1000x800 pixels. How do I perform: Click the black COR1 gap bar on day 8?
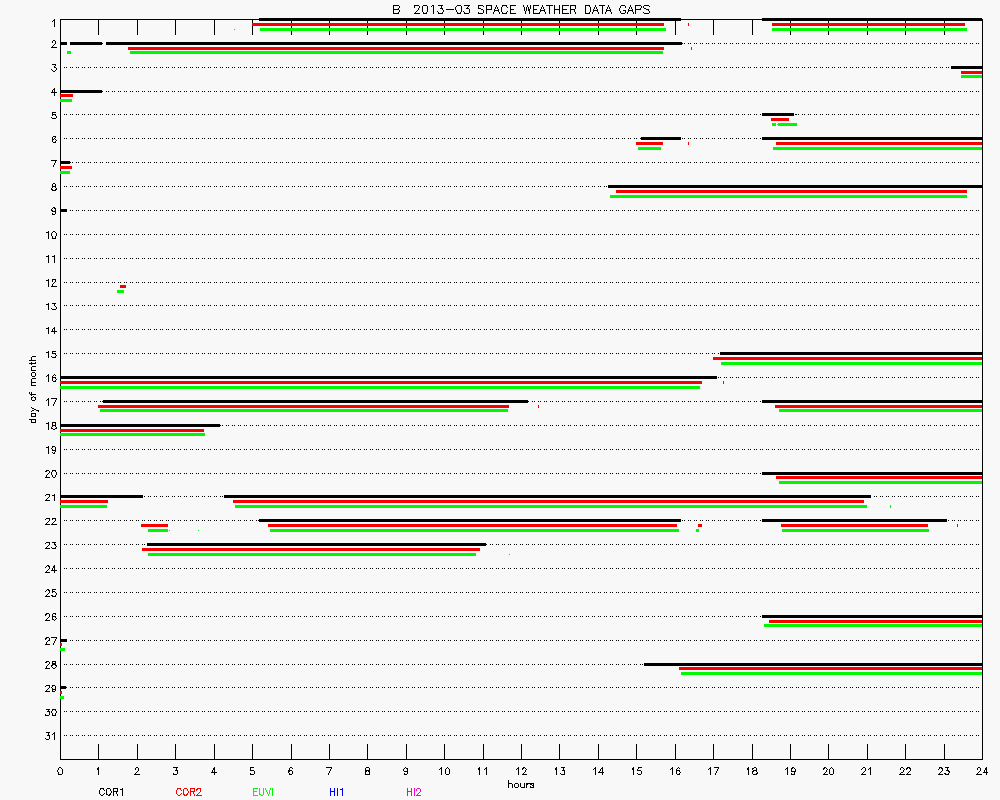tap(795, 186)
